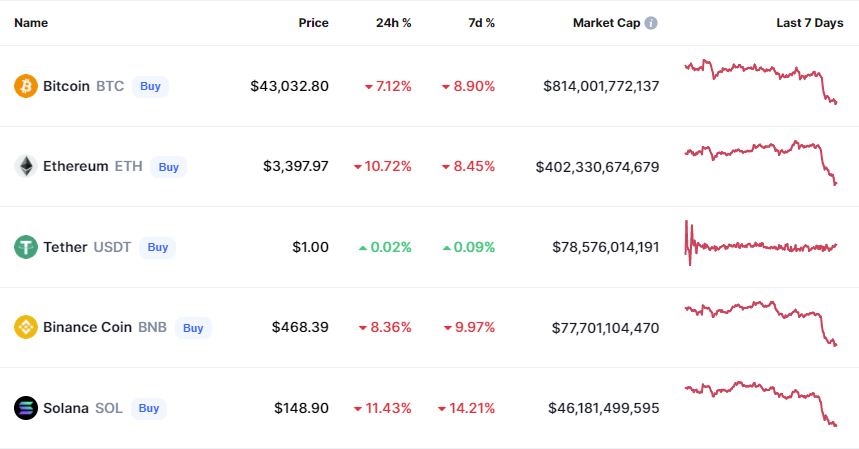Sort by the 7d % column header
Screen dimensions: 859x449
(481, 23)
